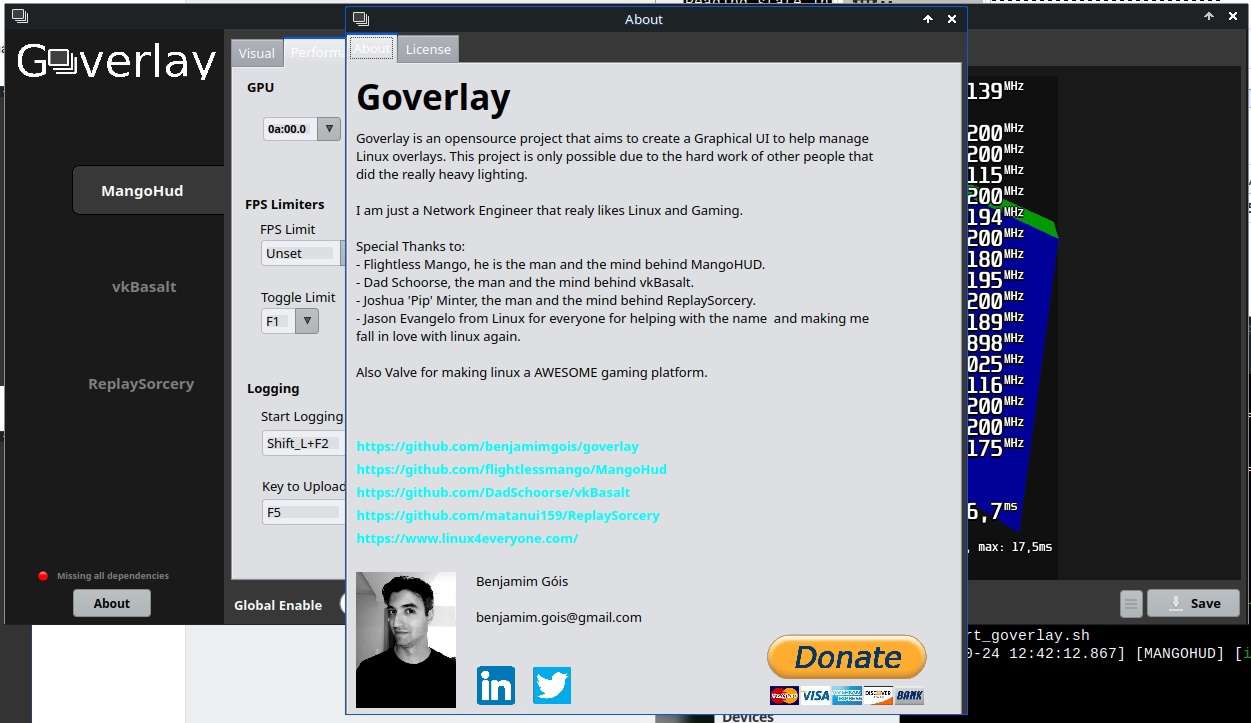Viewport: 1251px width, 723px height.
Task: Click the background window's up arrow icon
Action: pos(1210,17)
